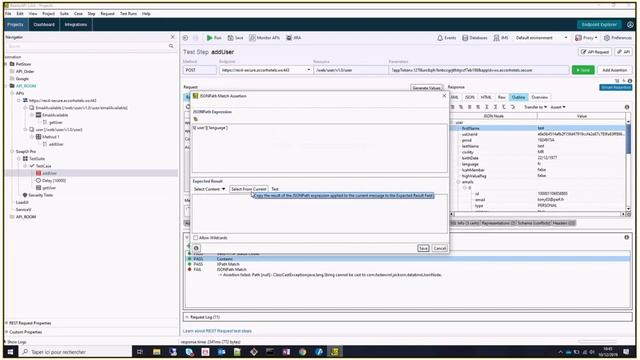Open Monitor APIs from the toolbar
640x360 pixels.
[x=264, y=38]
